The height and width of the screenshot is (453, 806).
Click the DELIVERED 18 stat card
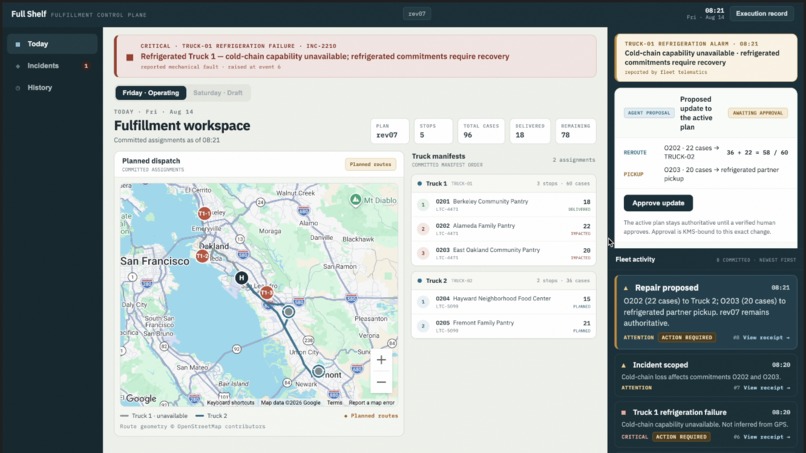pyautogui.click(x=530, y=131)
